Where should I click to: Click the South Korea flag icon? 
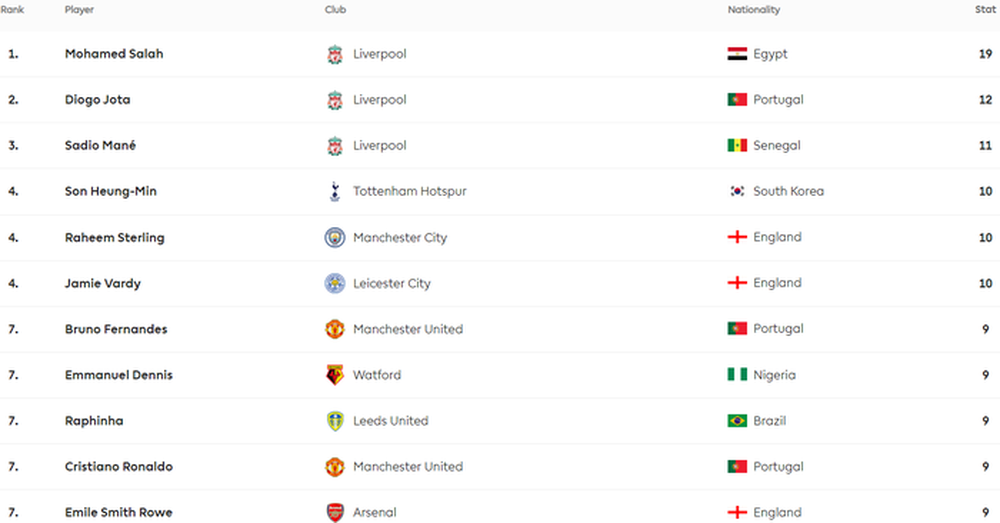737,191
